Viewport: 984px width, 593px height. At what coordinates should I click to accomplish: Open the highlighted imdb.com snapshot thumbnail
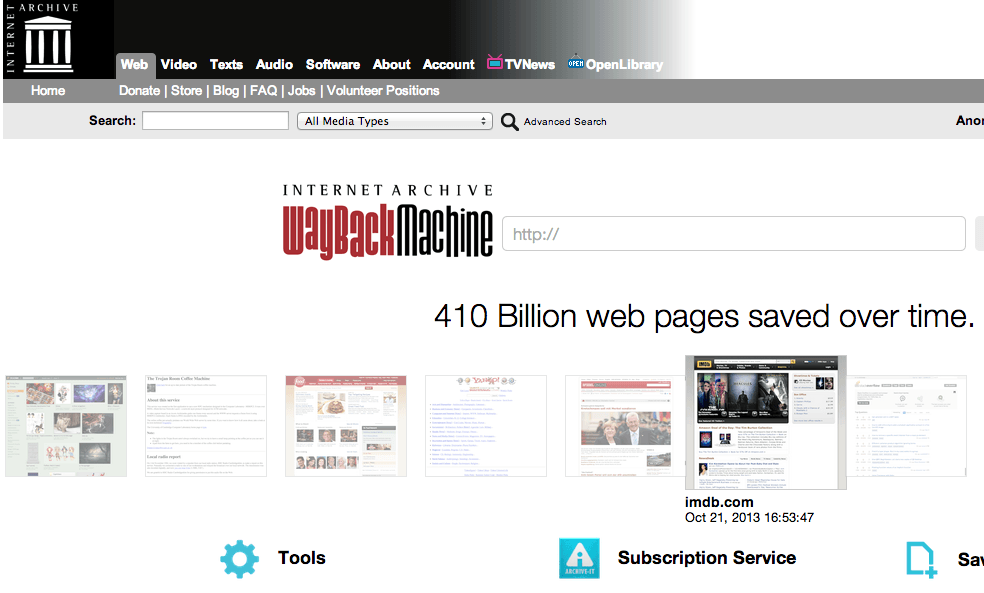[766, 422]
